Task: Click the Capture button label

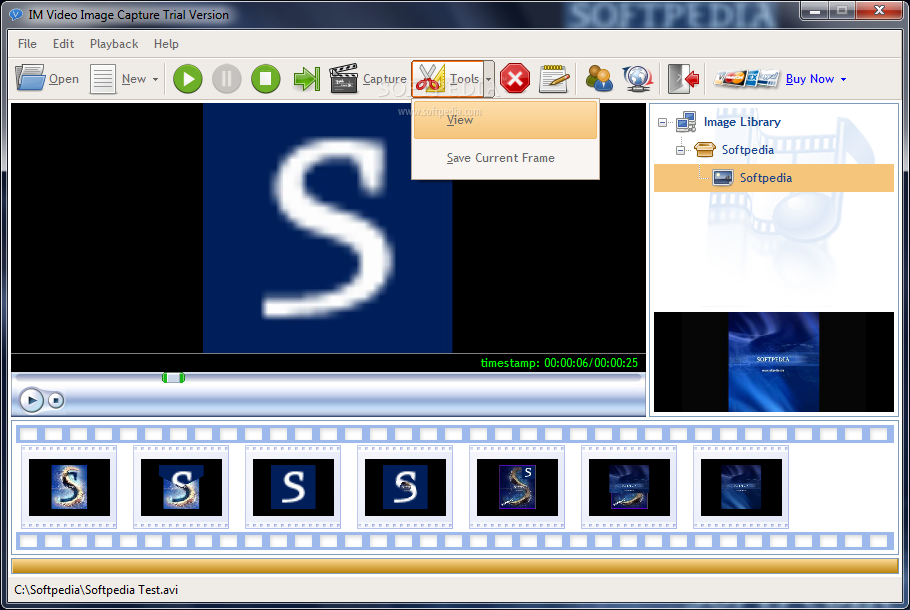Action: point(385,79)
